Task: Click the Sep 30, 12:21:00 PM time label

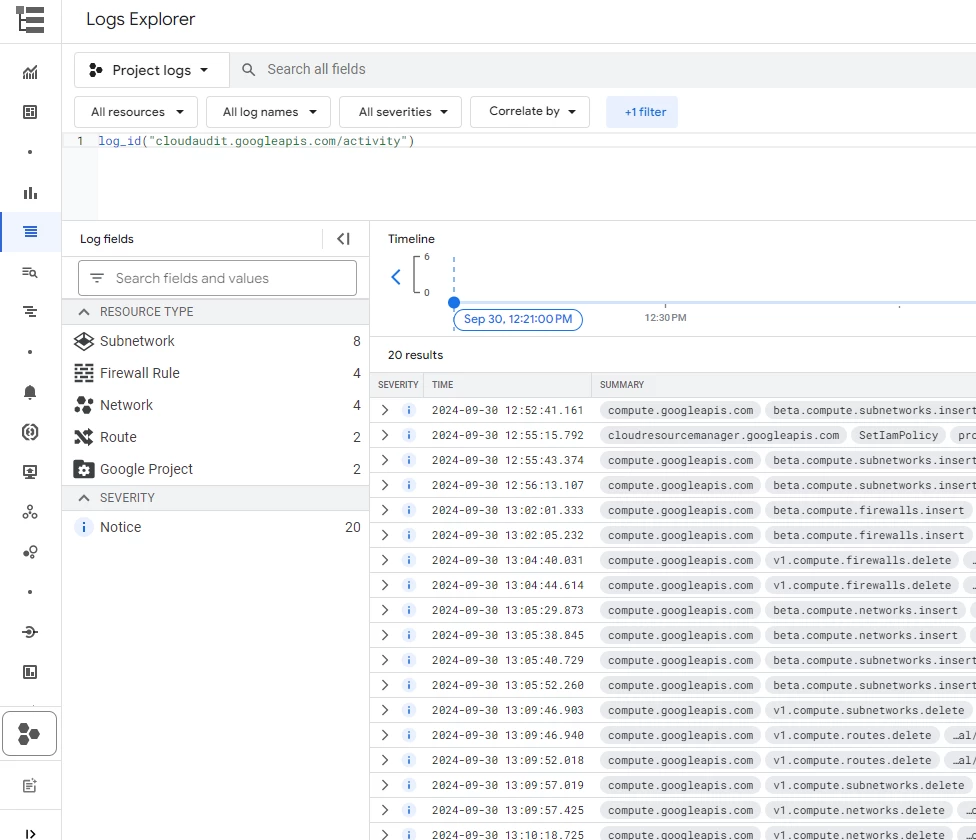Action: [518, 319]
